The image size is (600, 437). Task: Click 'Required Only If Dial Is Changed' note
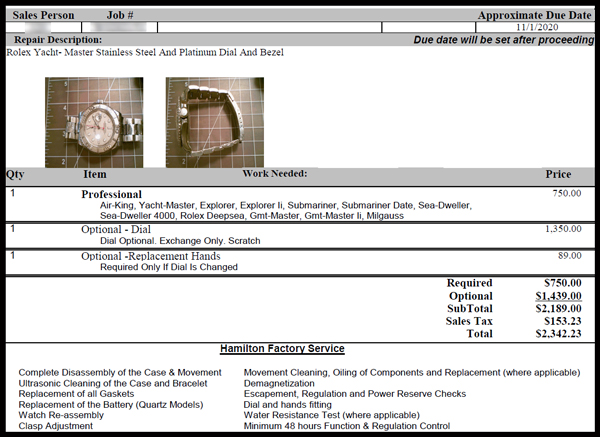pos(169,267)
